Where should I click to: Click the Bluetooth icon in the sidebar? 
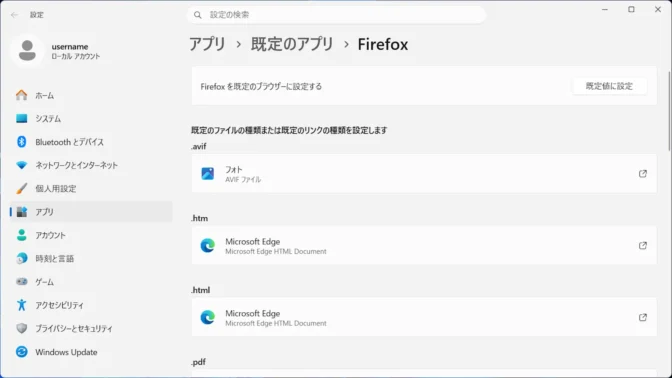21,141
